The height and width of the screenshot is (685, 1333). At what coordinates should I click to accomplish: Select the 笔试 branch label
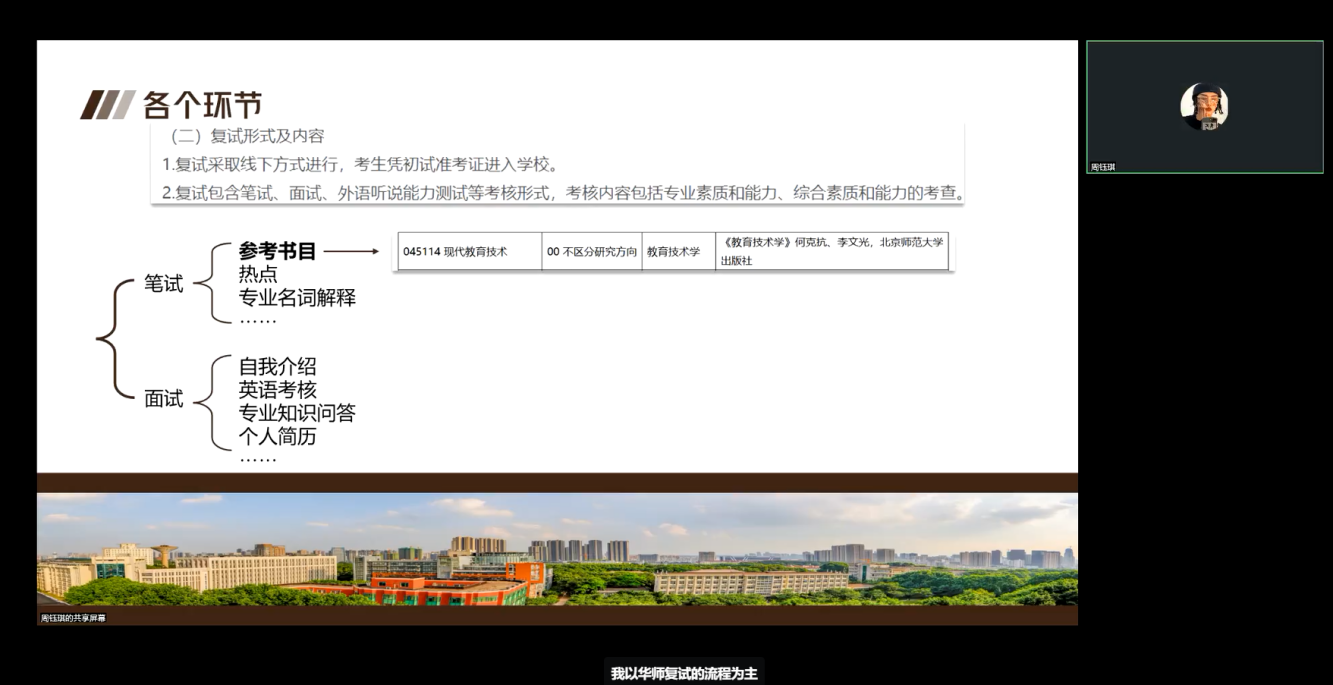164,284
